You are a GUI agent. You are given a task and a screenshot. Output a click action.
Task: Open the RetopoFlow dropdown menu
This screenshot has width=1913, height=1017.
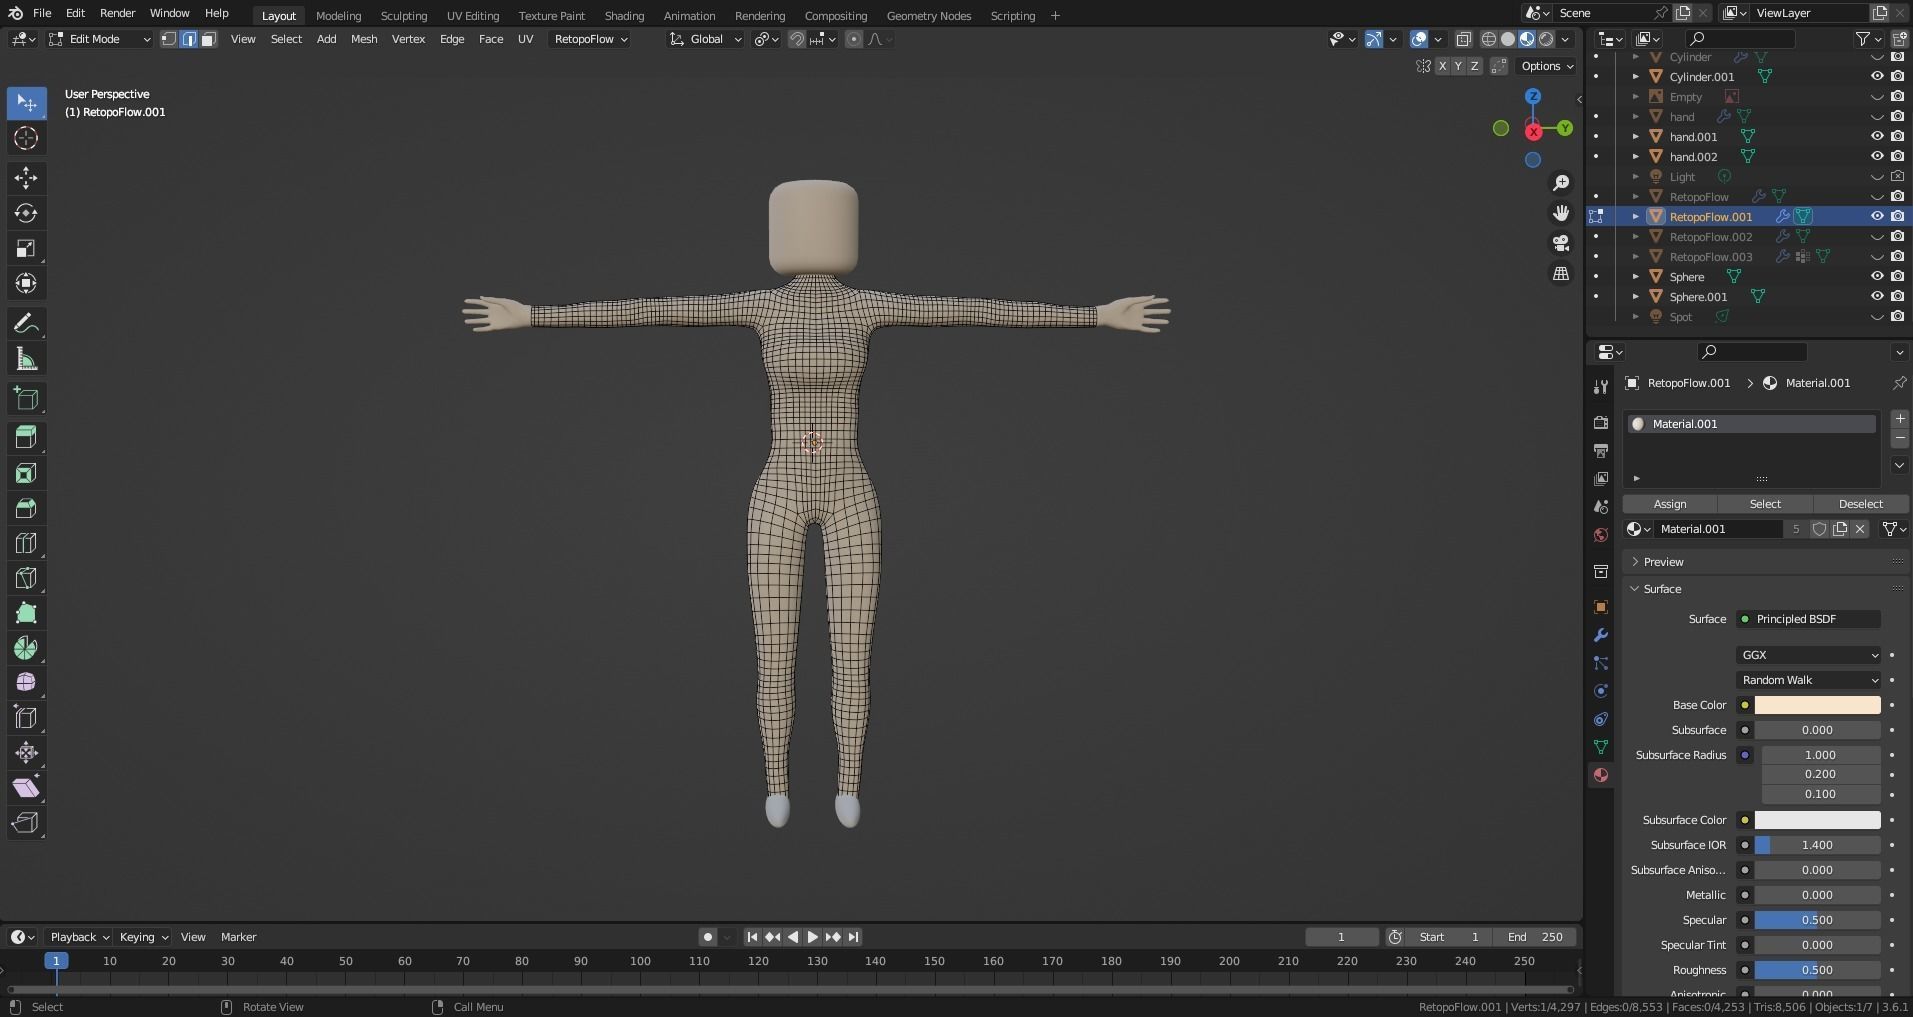590,39
